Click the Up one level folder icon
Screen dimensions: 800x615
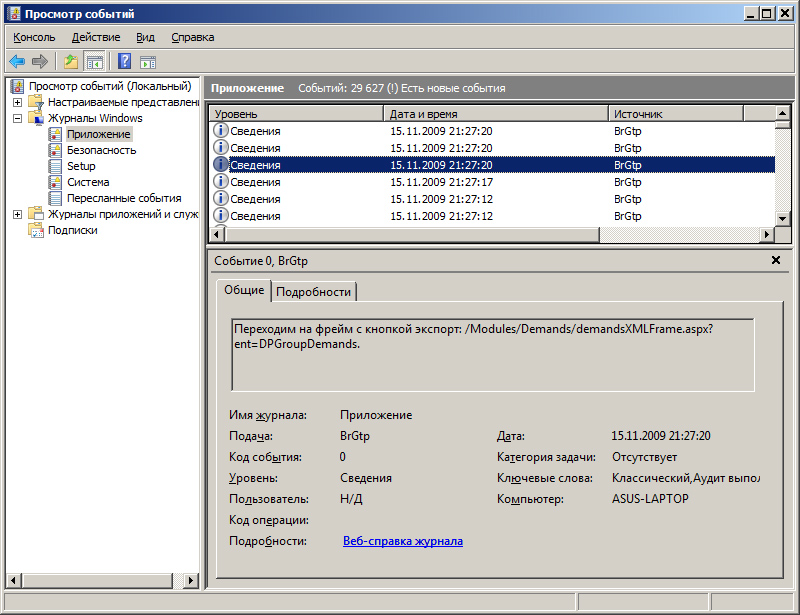[x=70, y=61]
